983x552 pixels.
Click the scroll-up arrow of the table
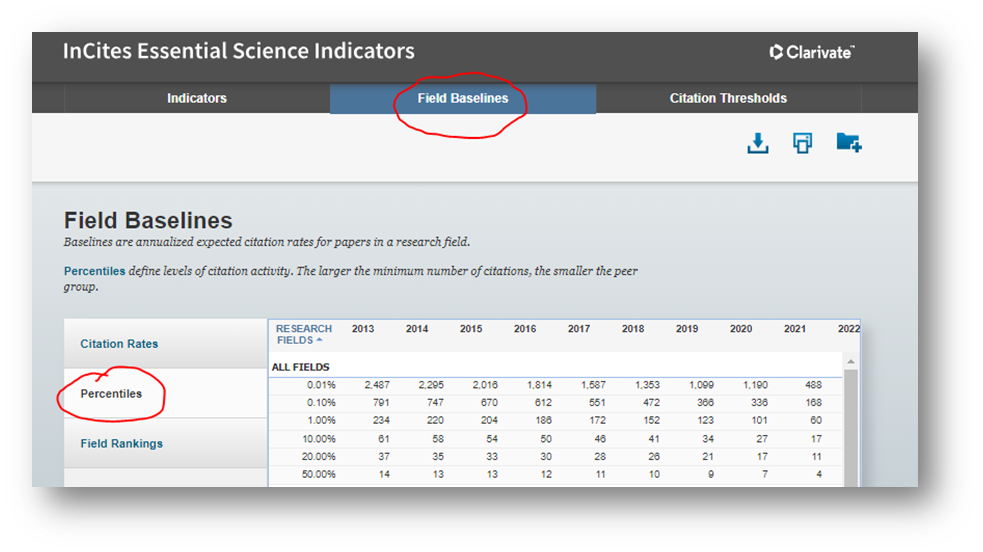coord(851,362)
